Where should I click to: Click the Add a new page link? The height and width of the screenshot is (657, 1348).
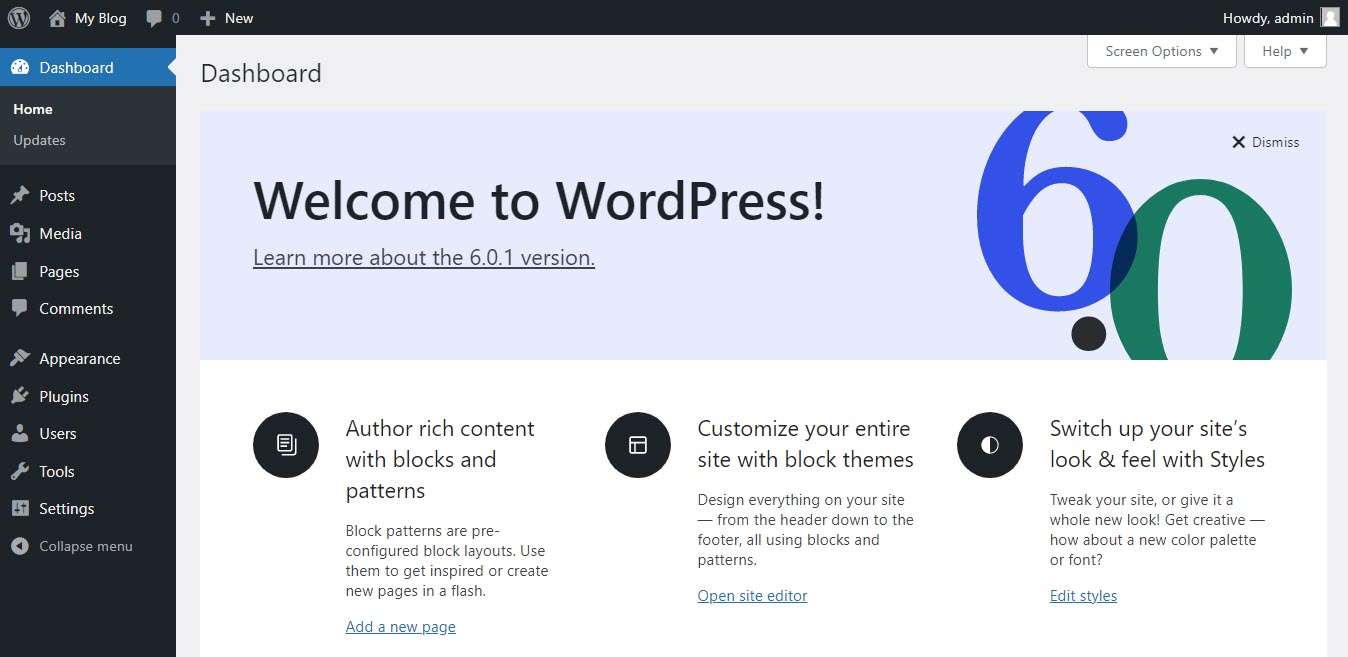point(401,627)
